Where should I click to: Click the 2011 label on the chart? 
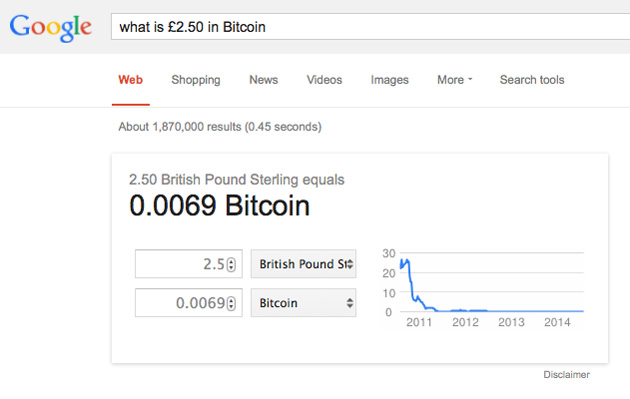tap(419, 322)
